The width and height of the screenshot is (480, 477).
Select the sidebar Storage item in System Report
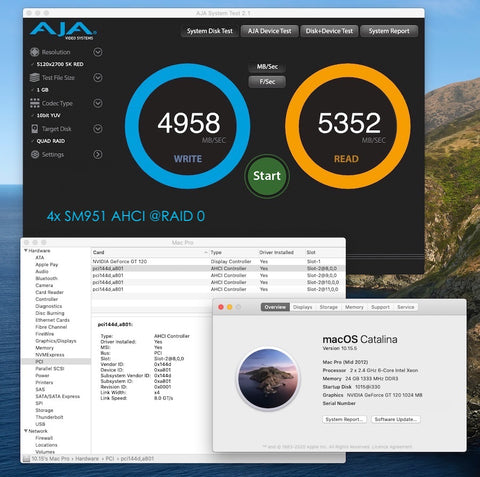pyautogui.click(x=44, y=410)
